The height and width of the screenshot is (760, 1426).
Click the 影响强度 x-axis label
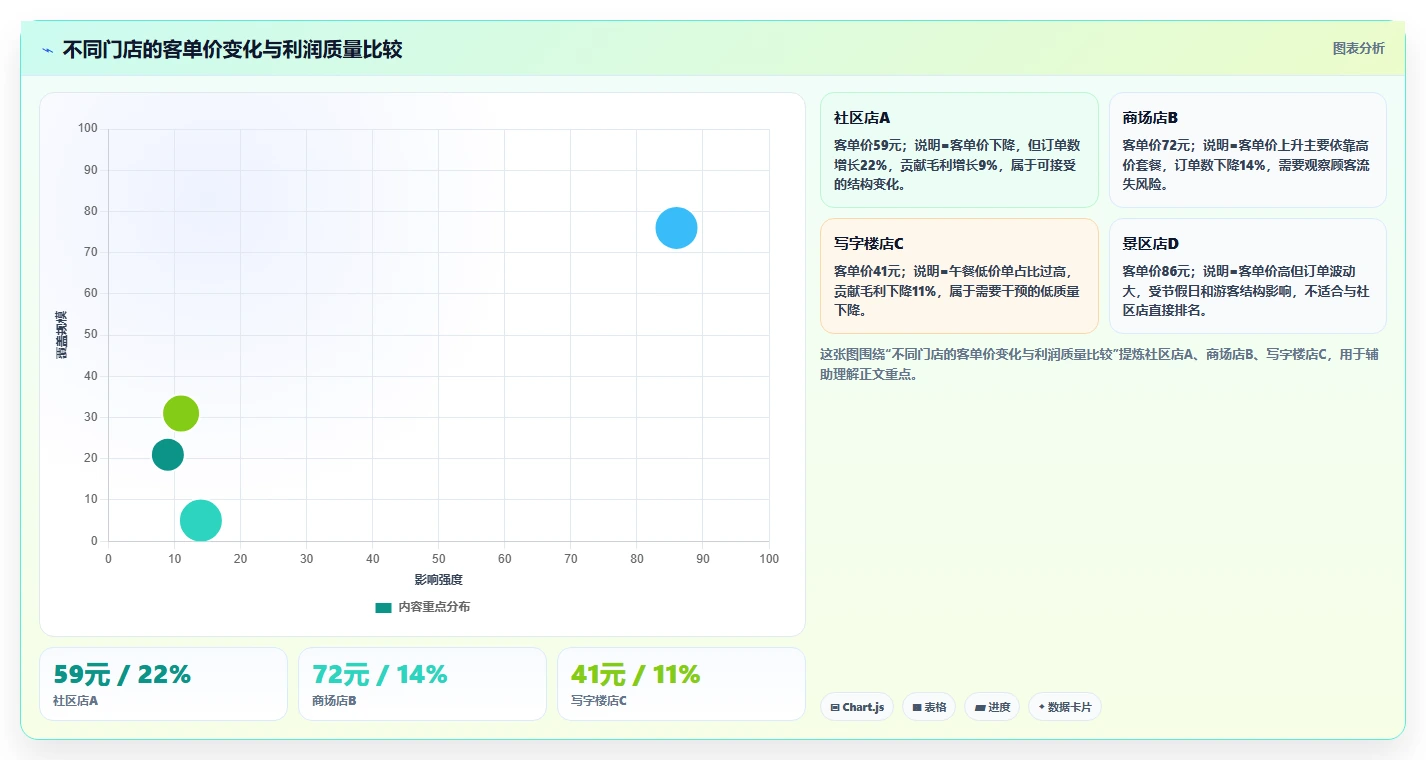(x=439, y=580)
